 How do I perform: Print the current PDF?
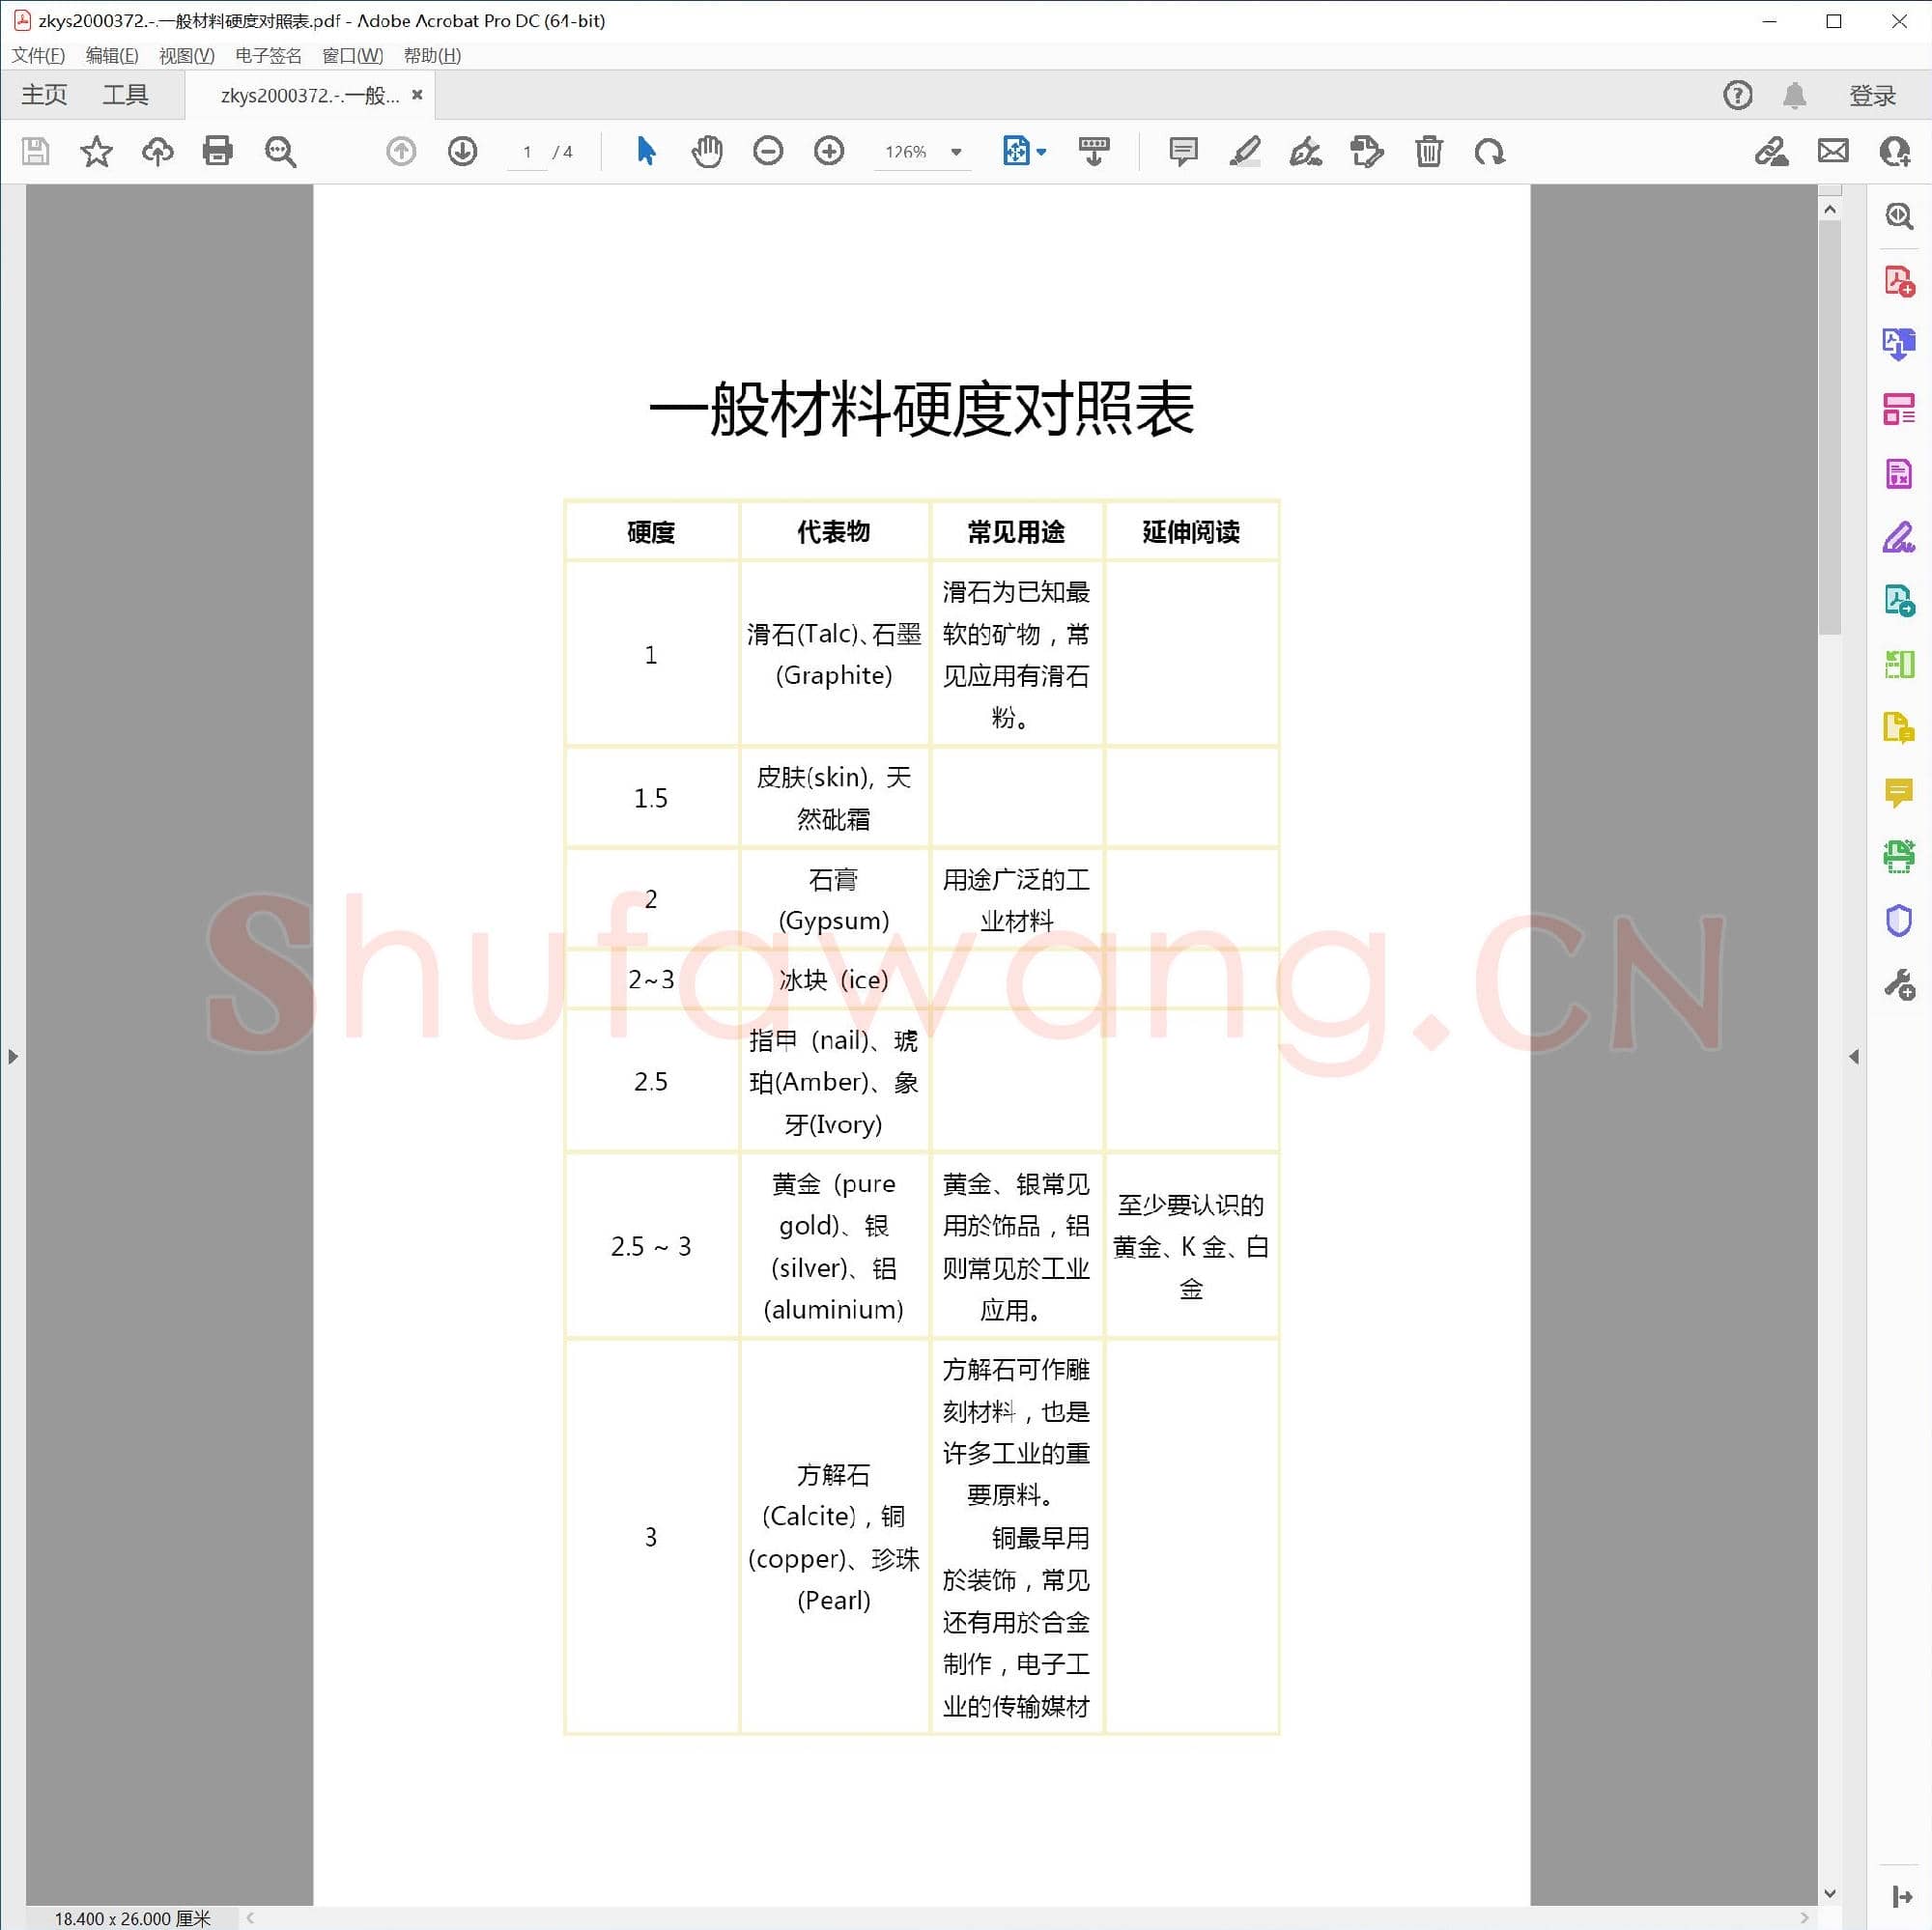(x=218, y=151)
